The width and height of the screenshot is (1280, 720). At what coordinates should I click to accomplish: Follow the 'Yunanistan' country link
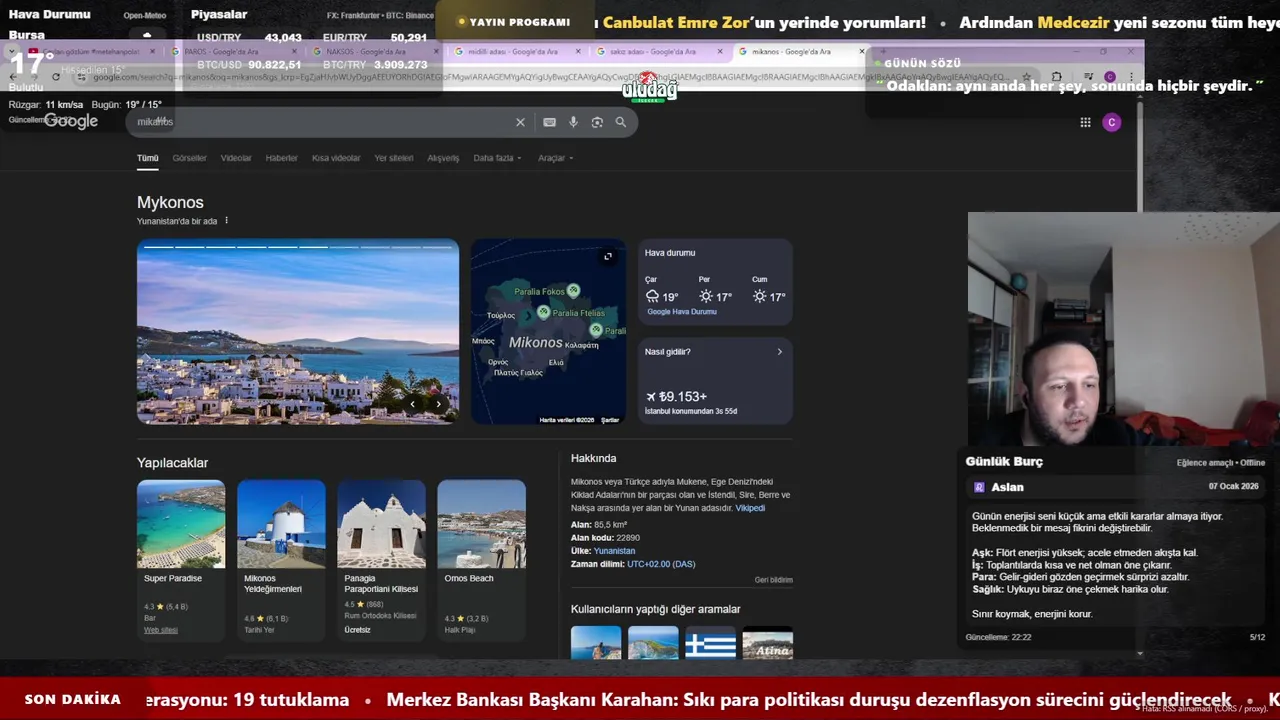[614, 551]
